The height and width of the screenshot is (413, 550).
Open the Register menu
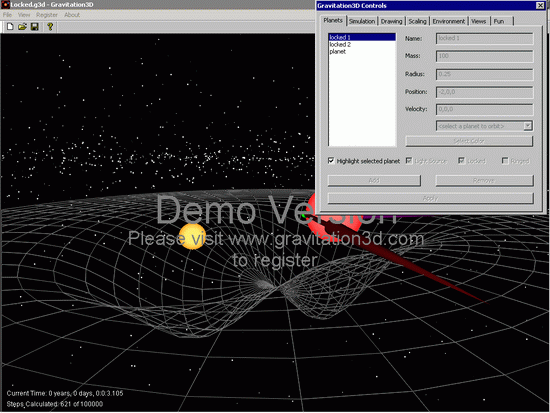click(x=47, y=15)
